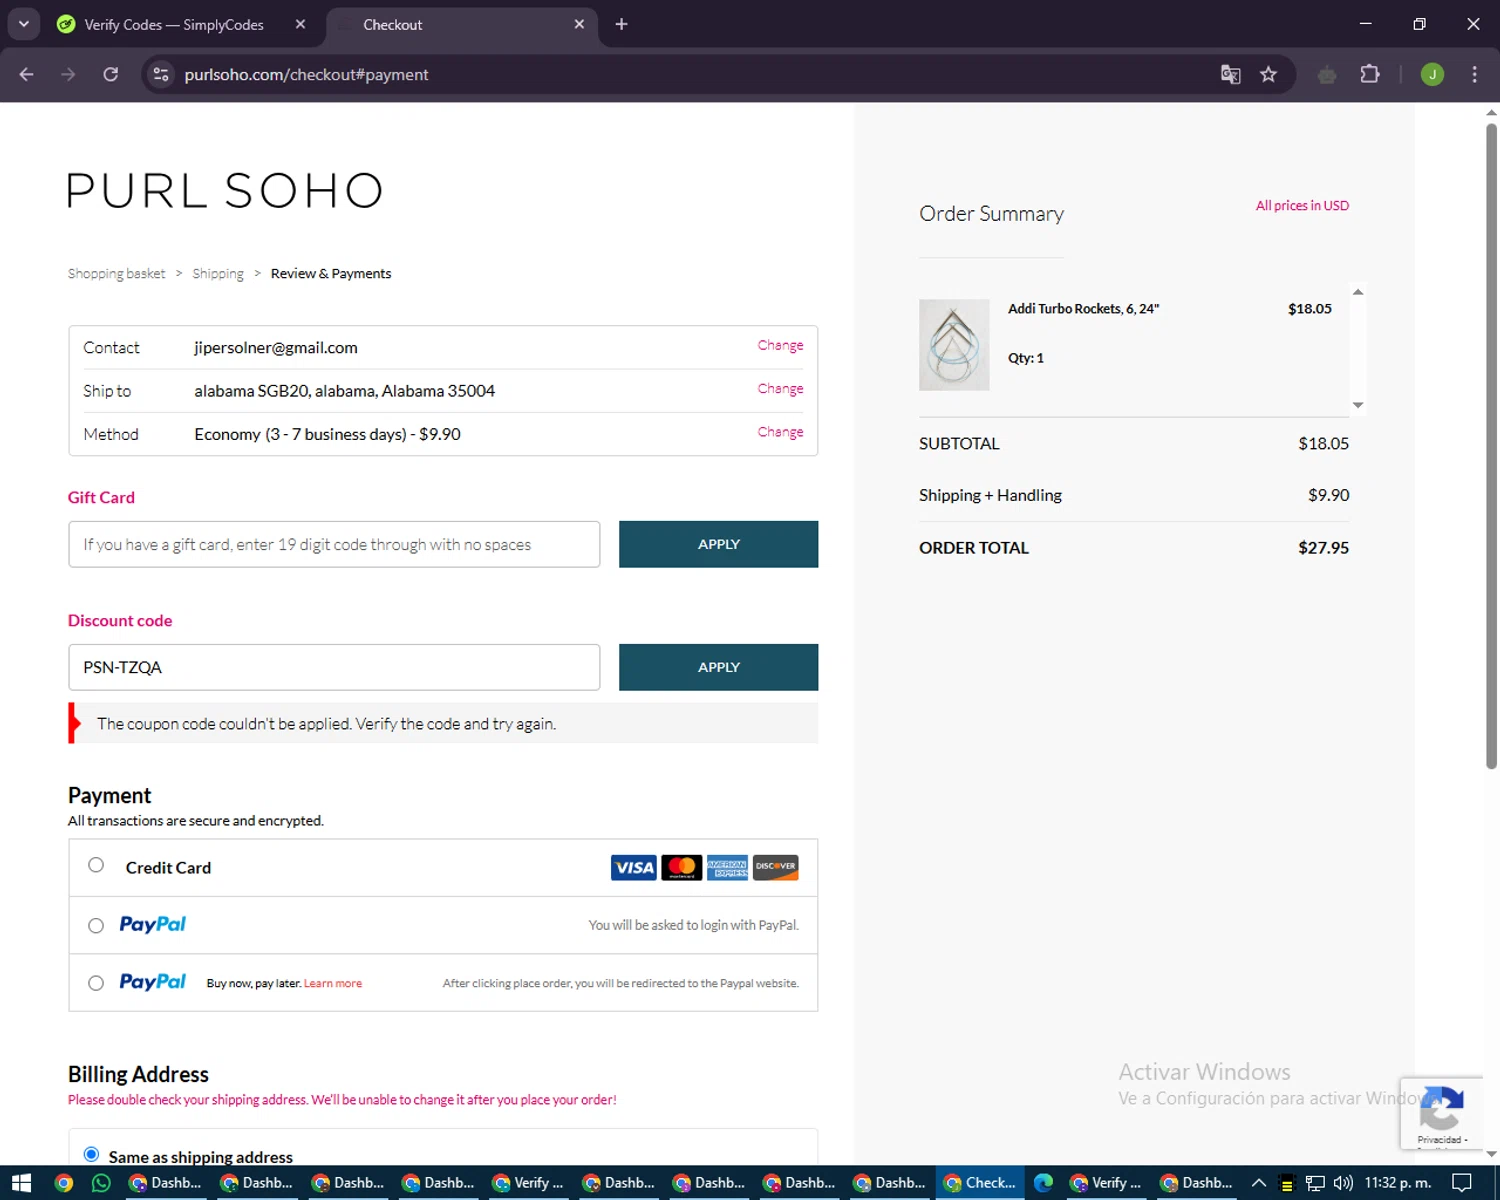This screenshot has width=1500, height=1200.
Task: View site information icon in address bar
Action: [x=161, y=74]
